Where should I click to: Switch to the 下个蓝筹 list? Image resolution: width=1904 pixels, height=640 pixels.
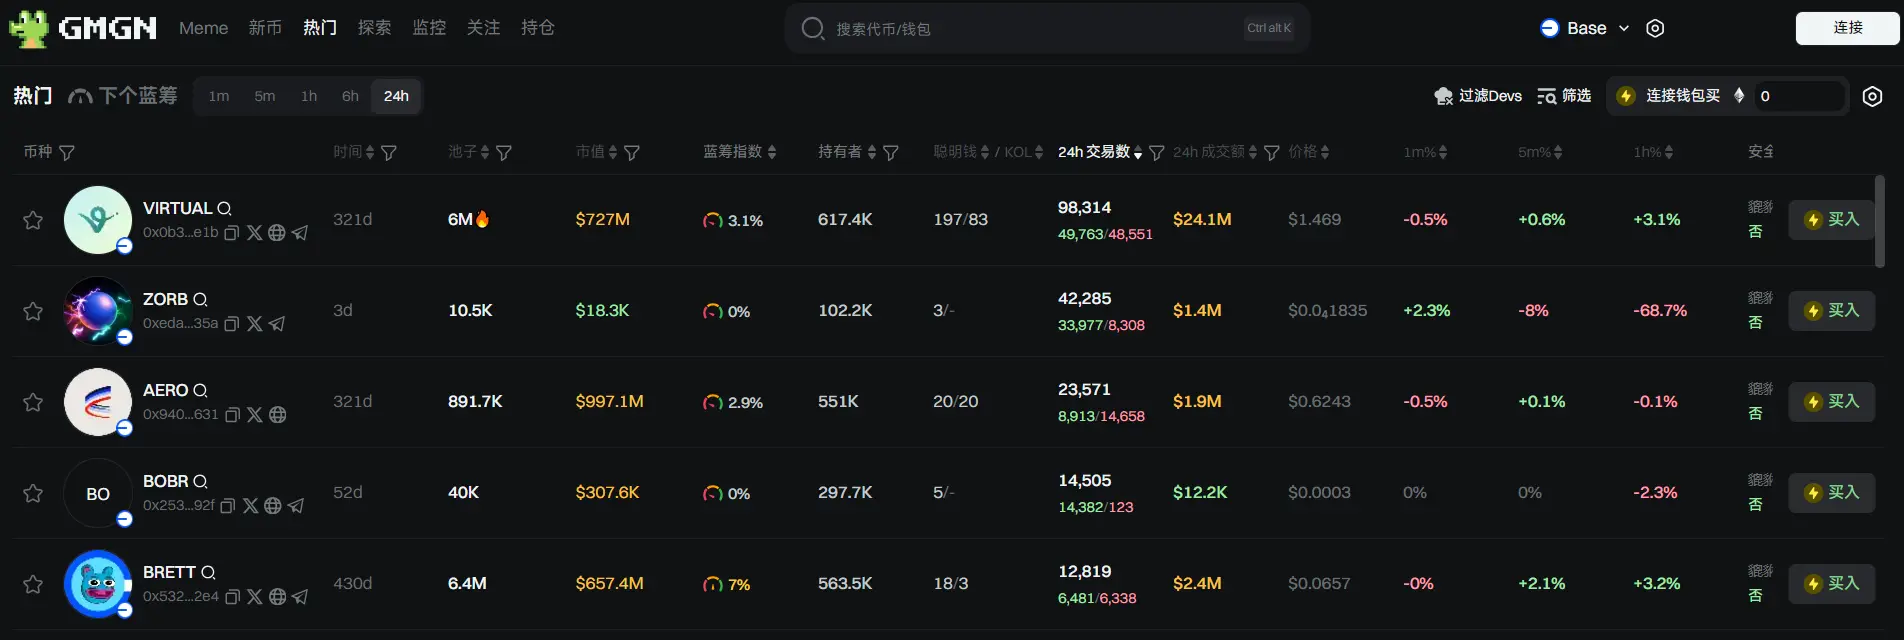[123, 96]
